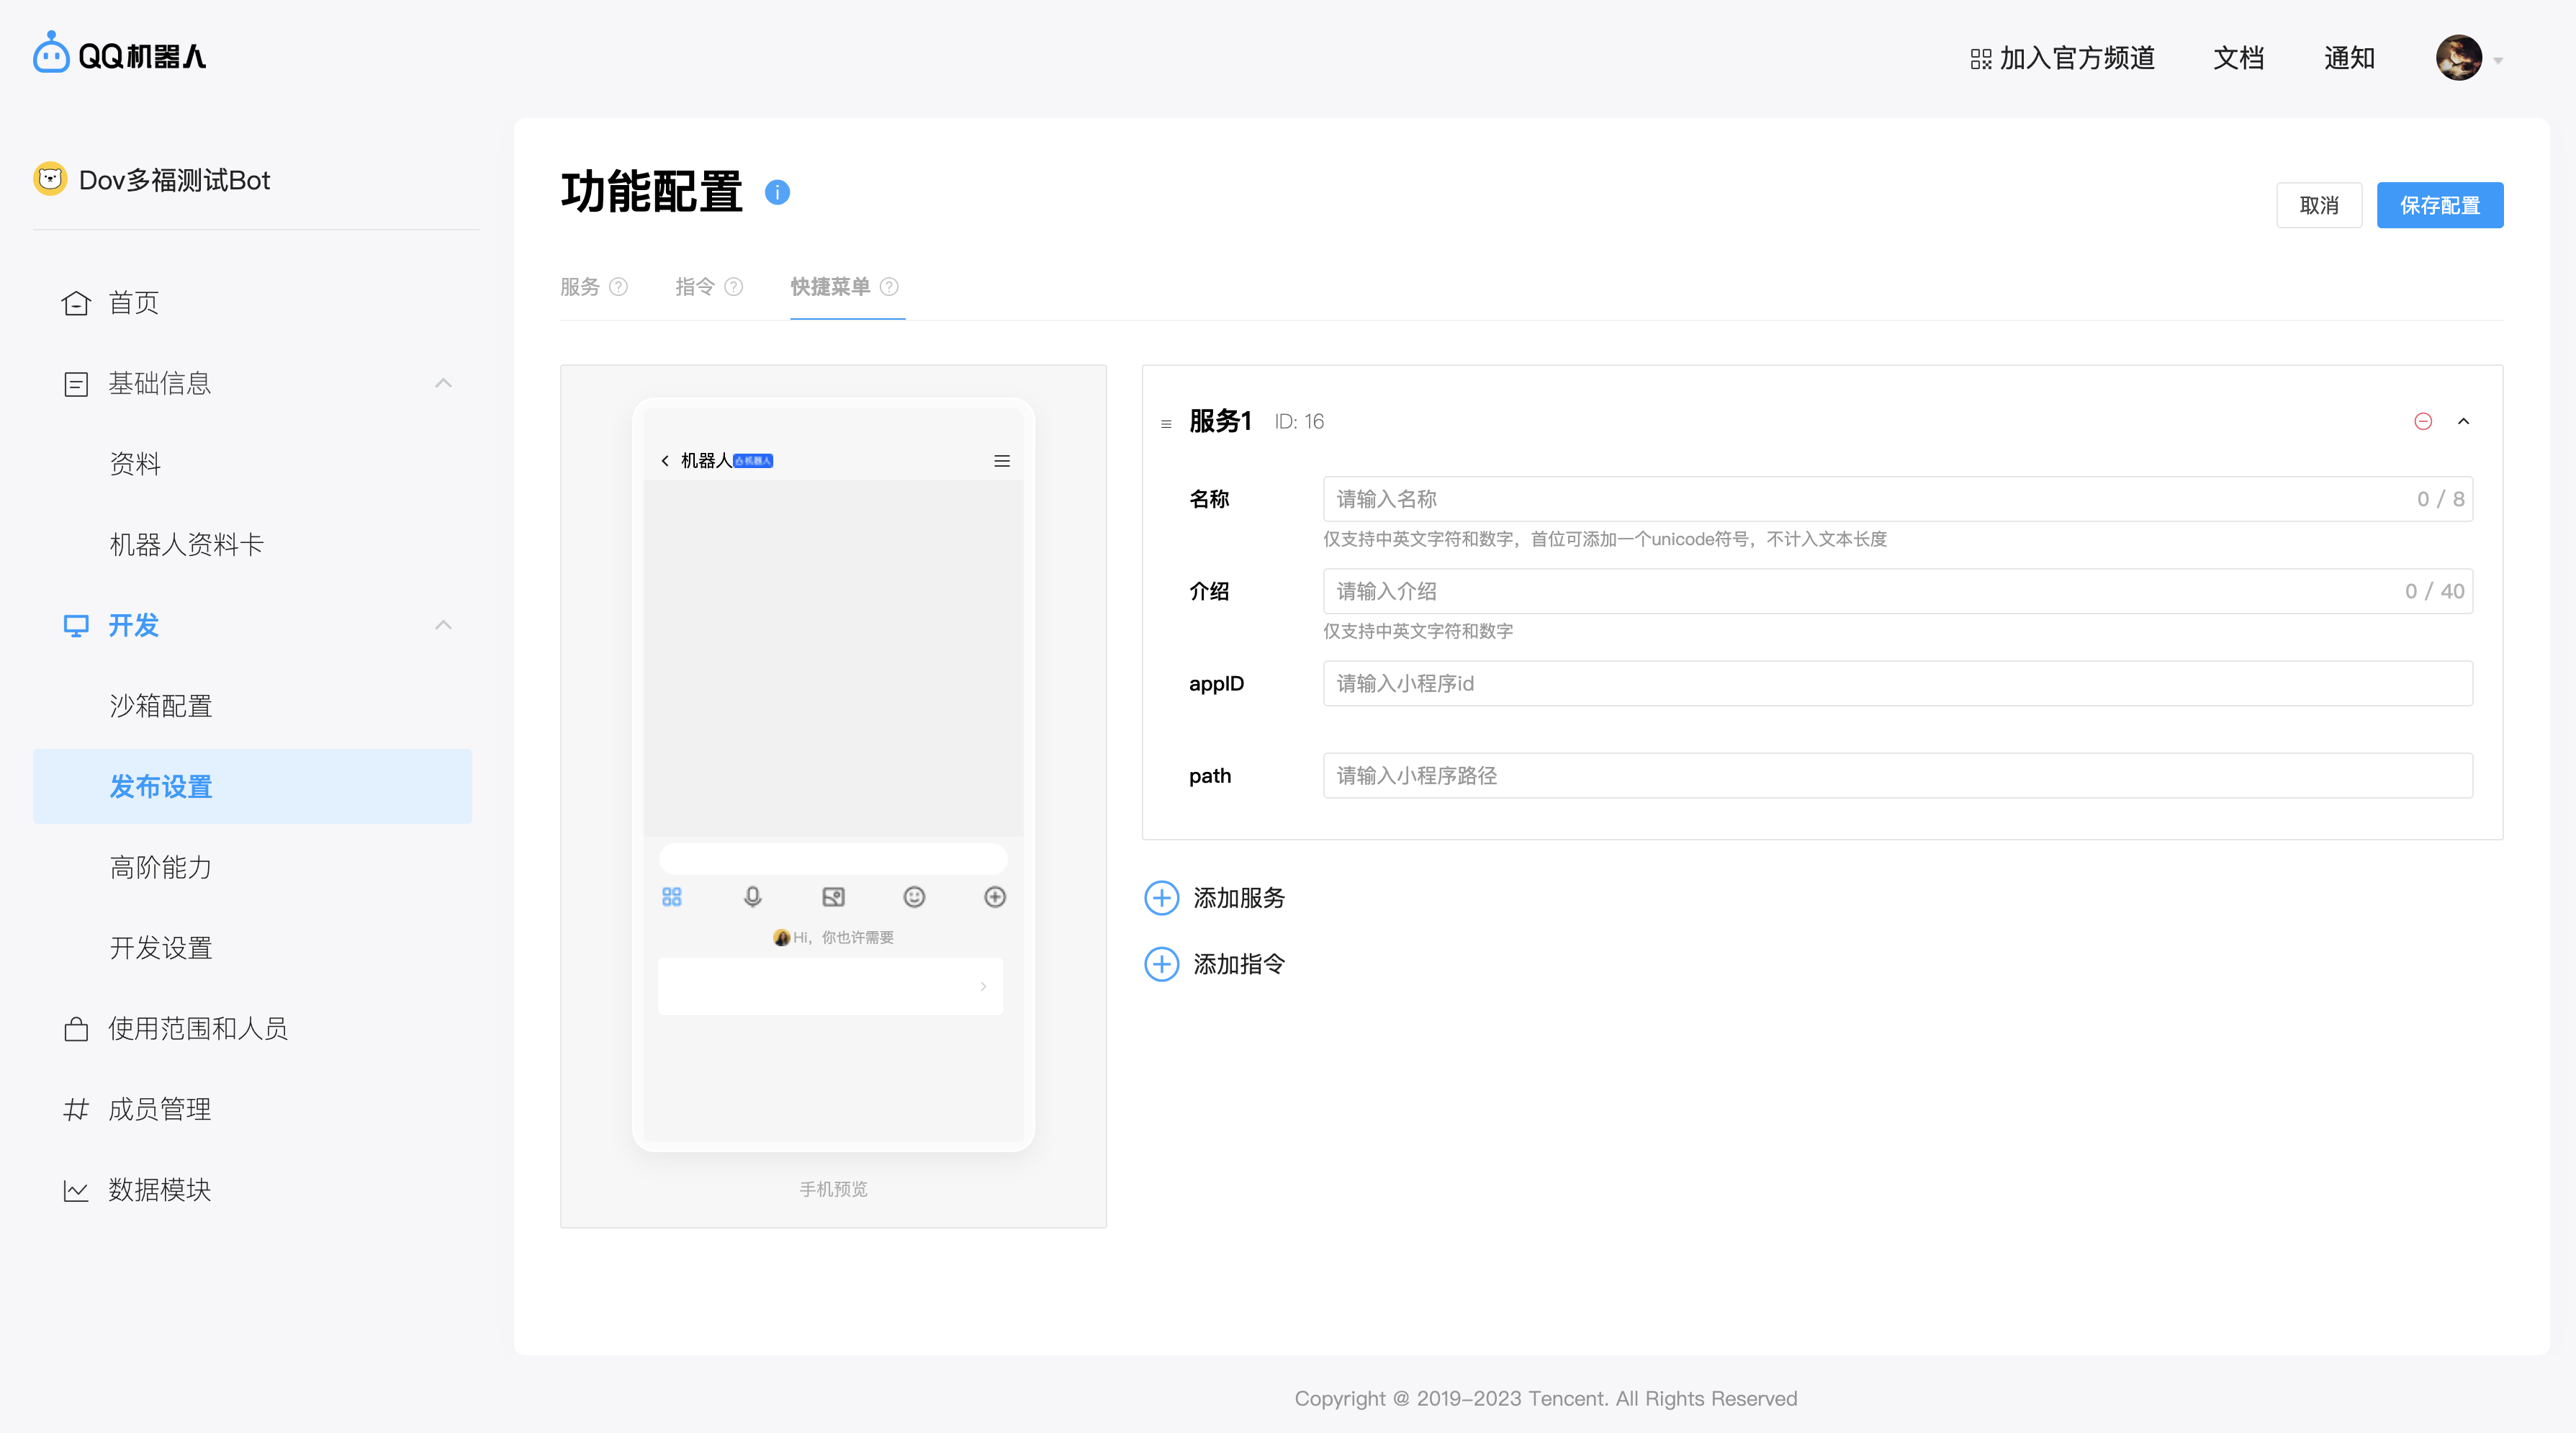
Task: Click the help icon next to 快捷菜单 tab
Action: 889,287
